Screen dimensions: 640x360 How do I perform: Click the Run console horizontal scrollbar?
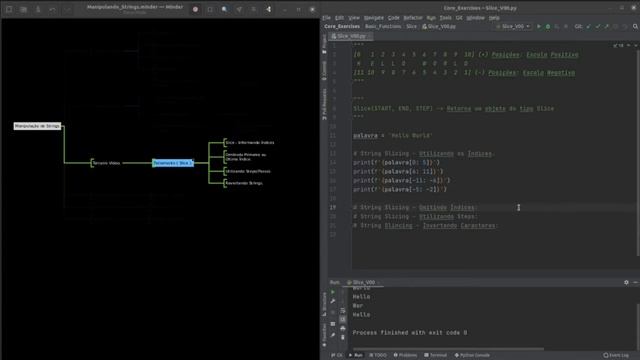(448, 349)
